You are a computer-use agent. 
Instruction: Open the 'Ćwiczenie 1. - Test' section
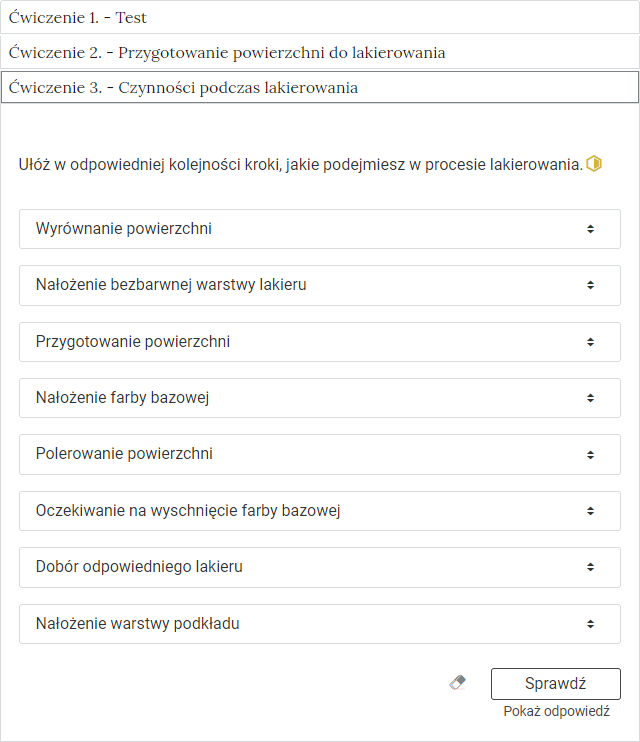coord(320,18)
